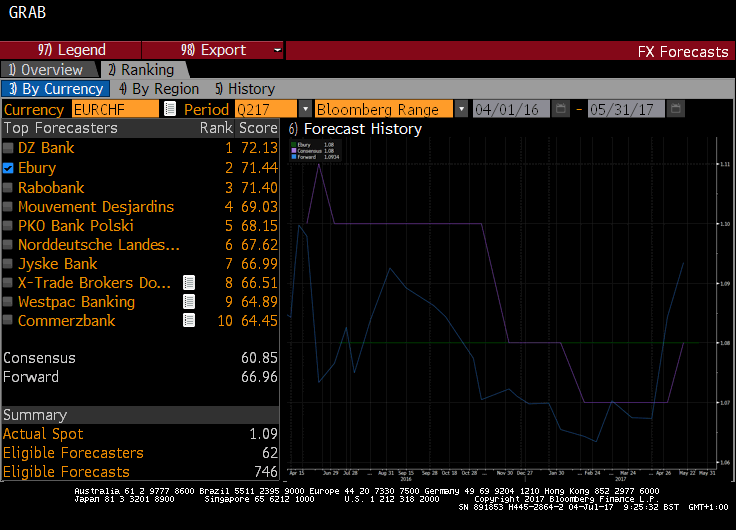Open the start date calendar picker
This screenshot has width=736, height=530.
click(x=560, y=109)
